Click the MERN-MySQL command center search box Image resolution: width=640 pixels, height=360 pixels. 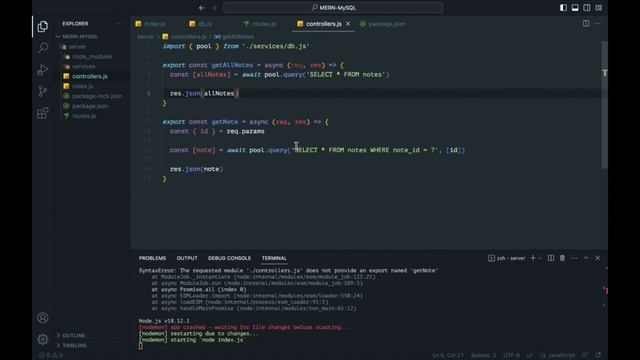tap(333, 8)
